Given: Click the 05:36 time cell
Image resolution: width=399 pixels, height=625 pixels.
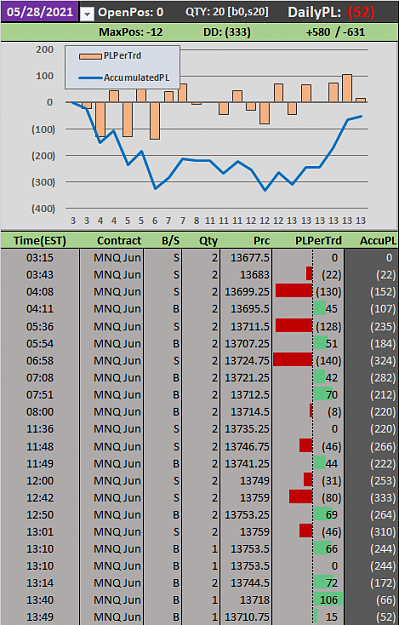Looking at the screenshot, I should 40,327.
